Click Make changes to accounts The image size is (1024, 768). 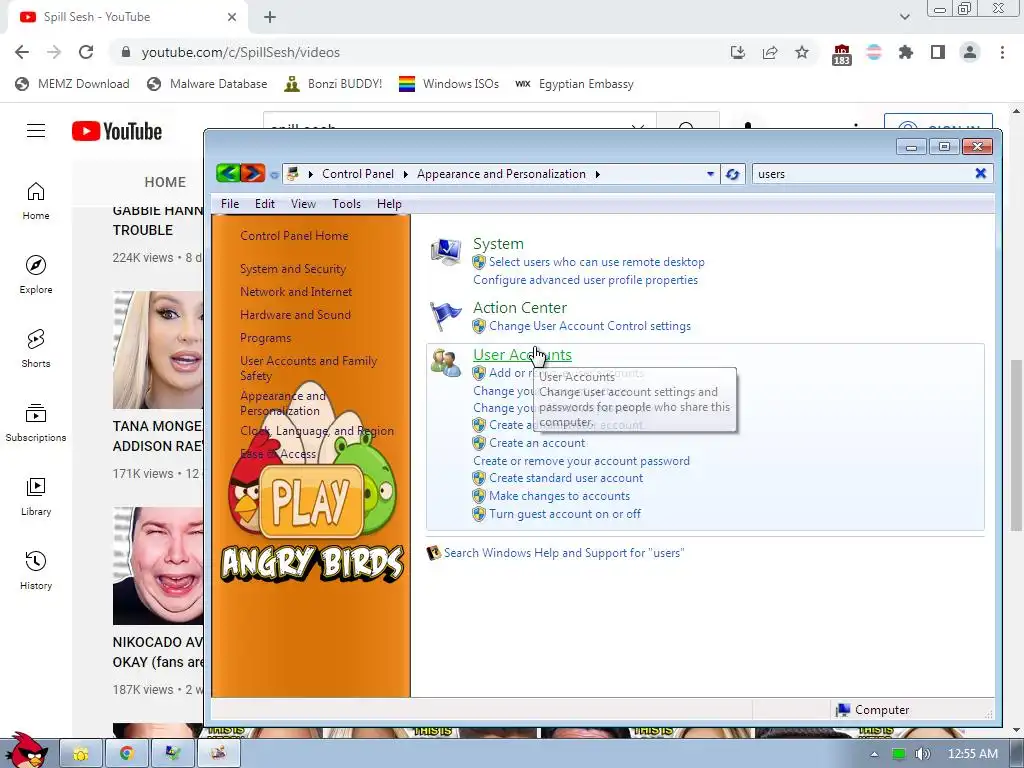[560, 496]
